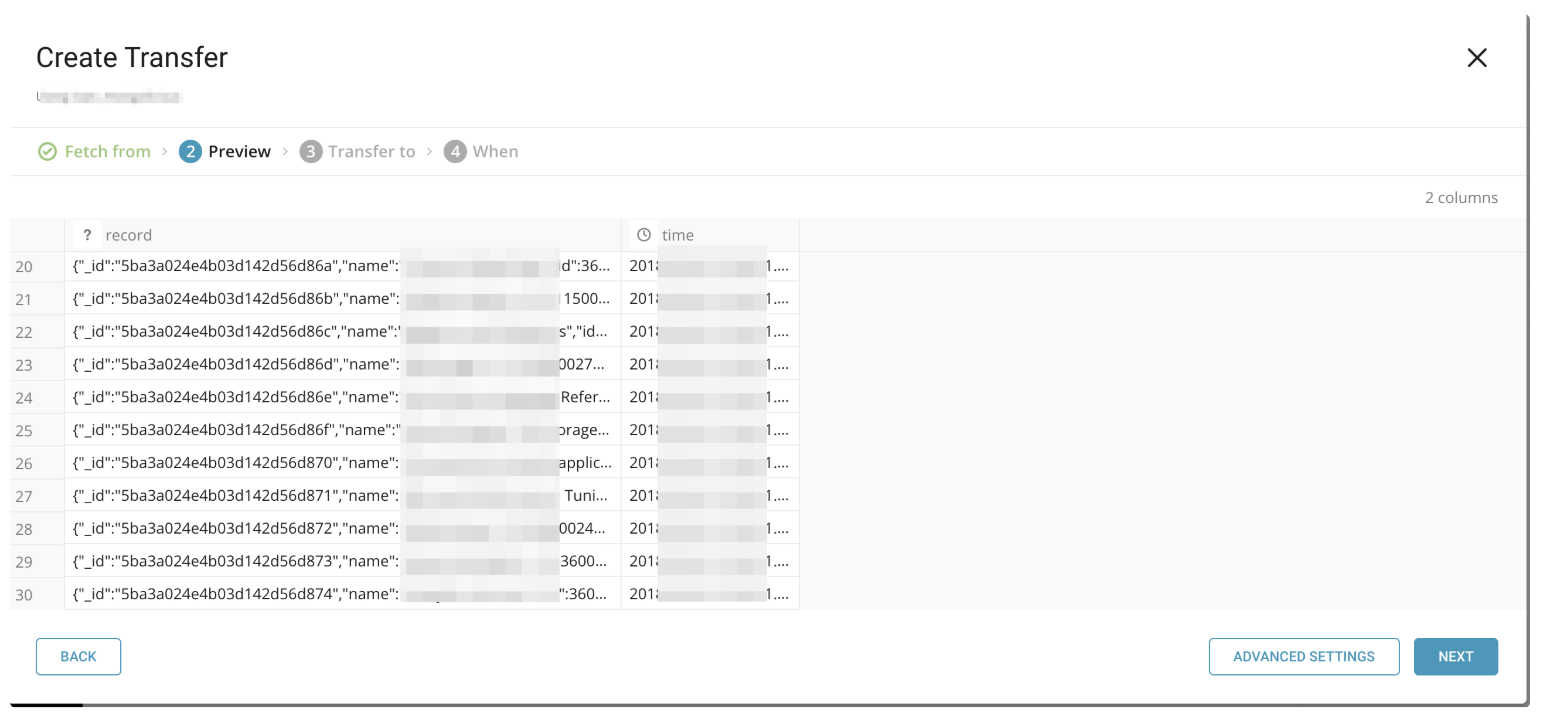
Task: Click the step 2 Preview circle icon
Action: (x=190, y=152)
